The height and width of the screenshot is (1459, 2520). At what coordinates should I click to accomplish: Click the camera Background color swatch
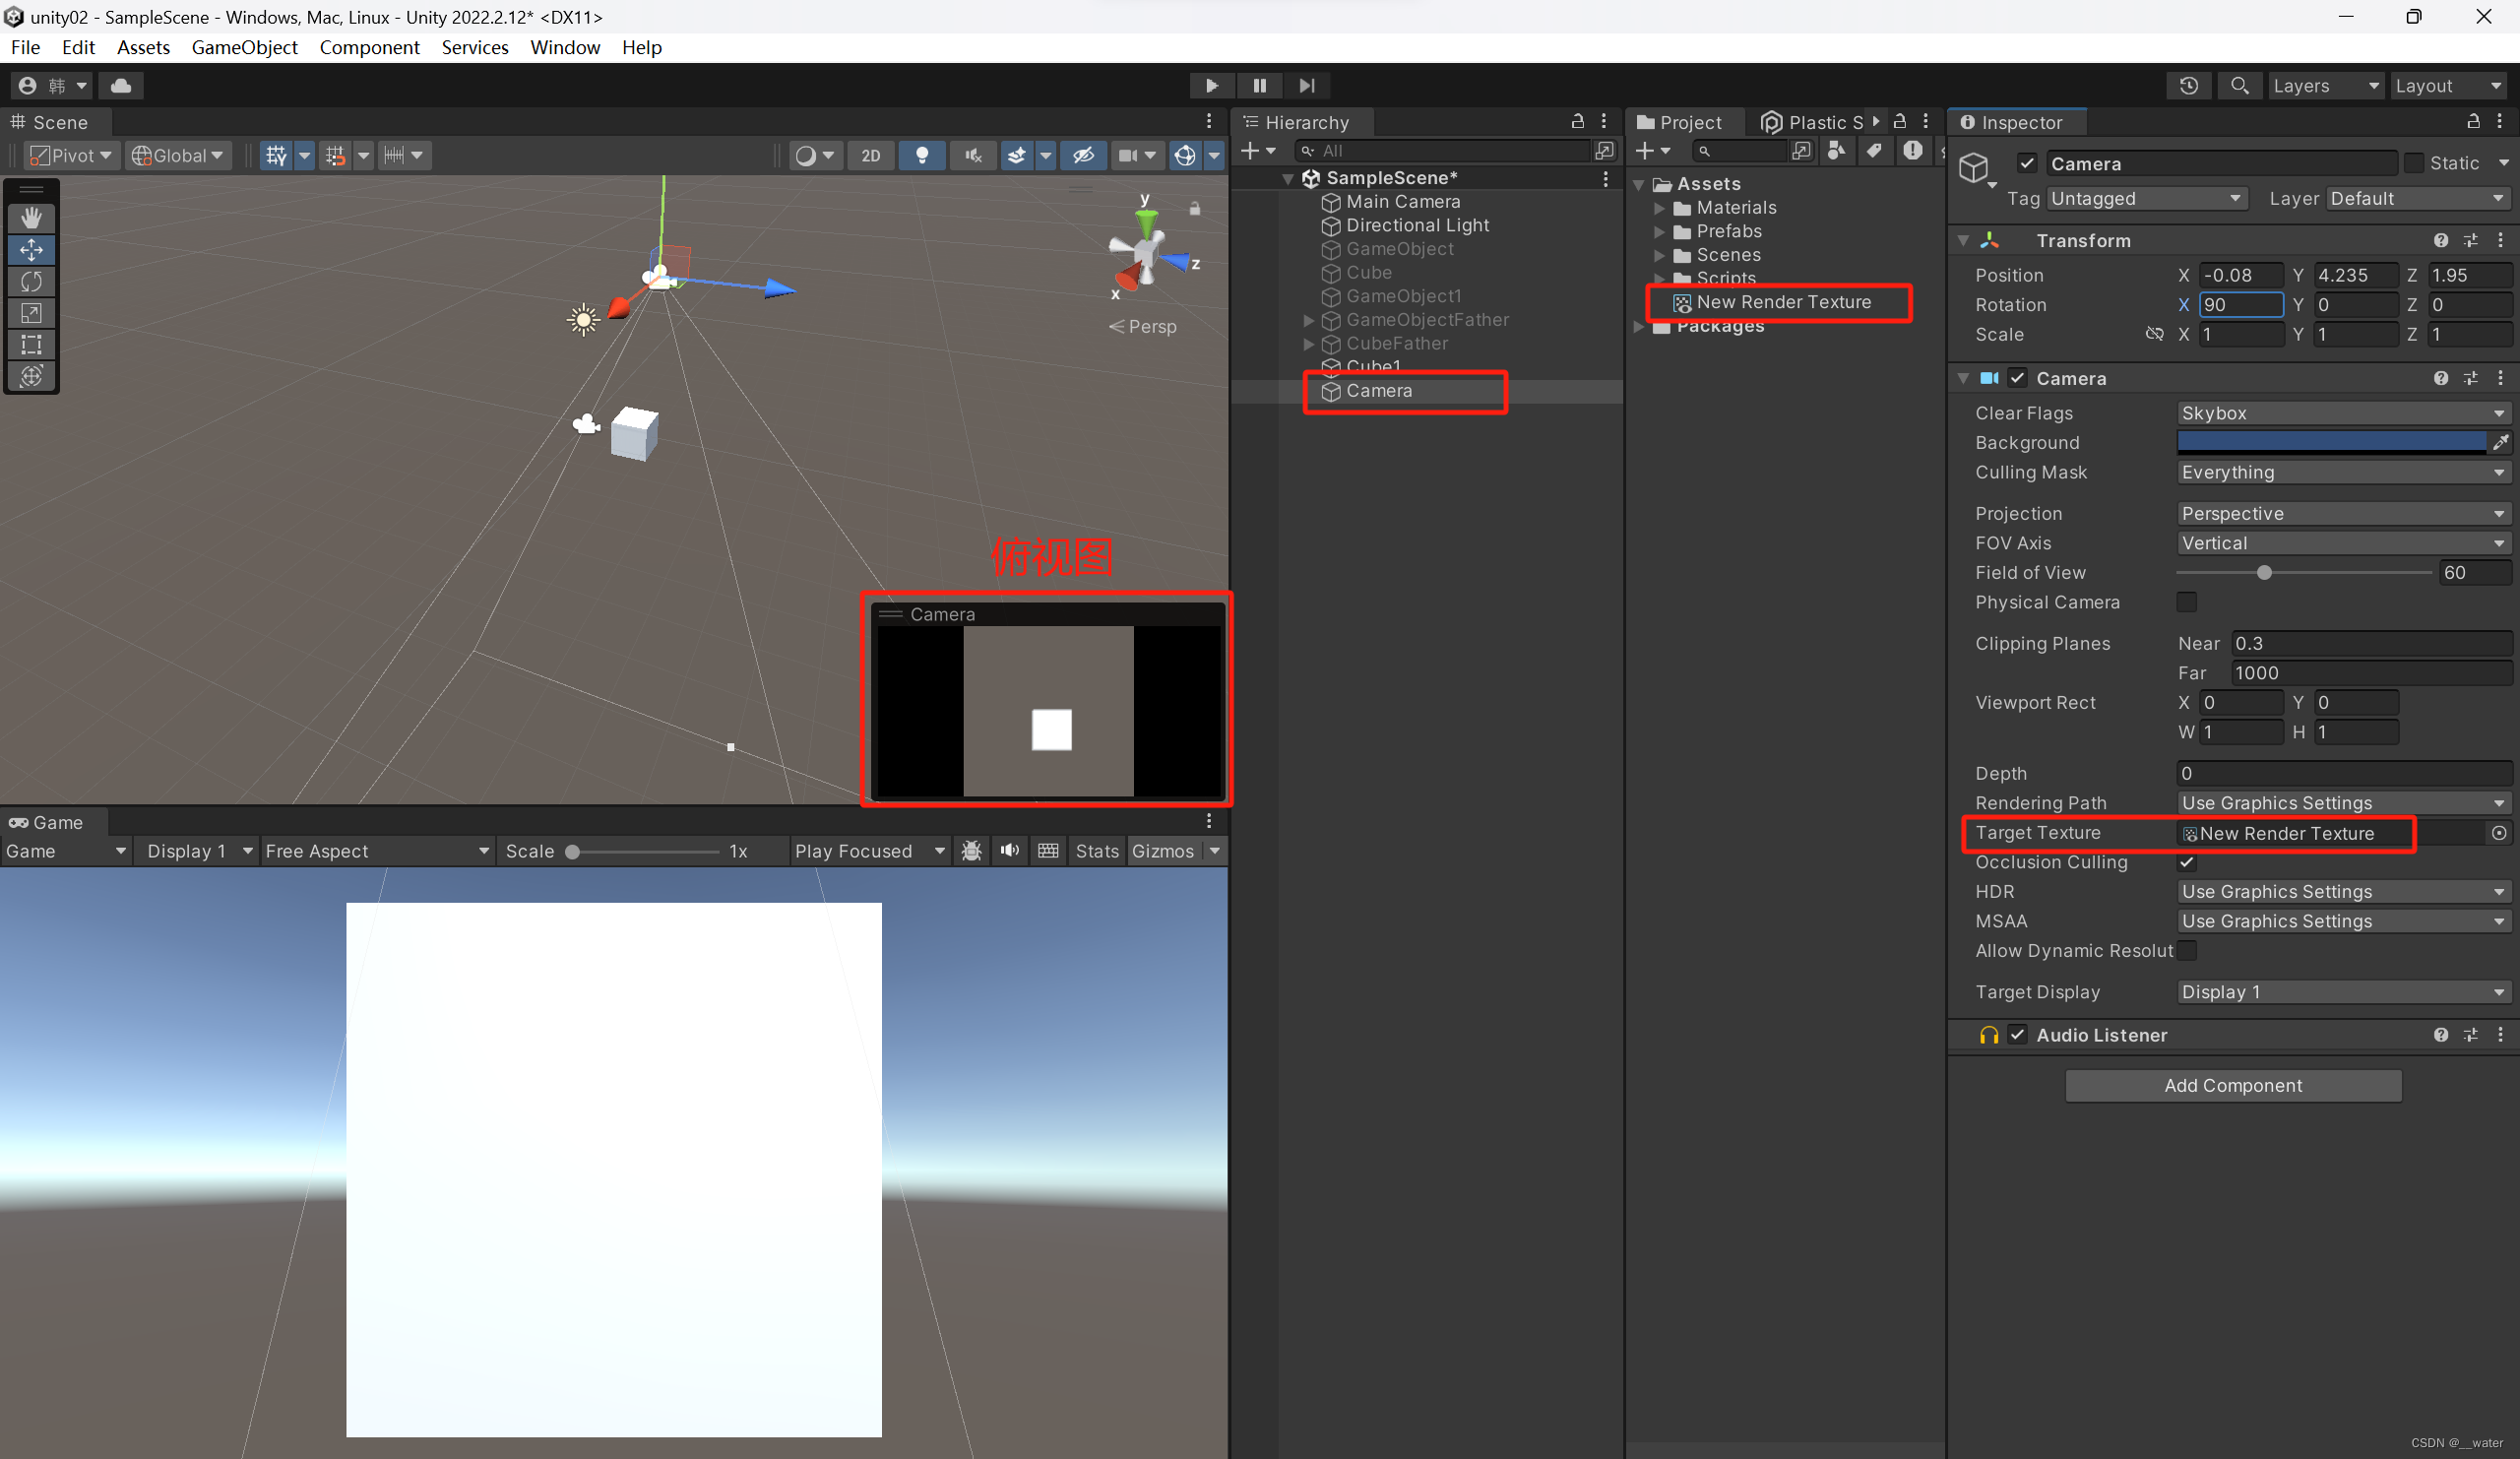[x=2330, y=442]
